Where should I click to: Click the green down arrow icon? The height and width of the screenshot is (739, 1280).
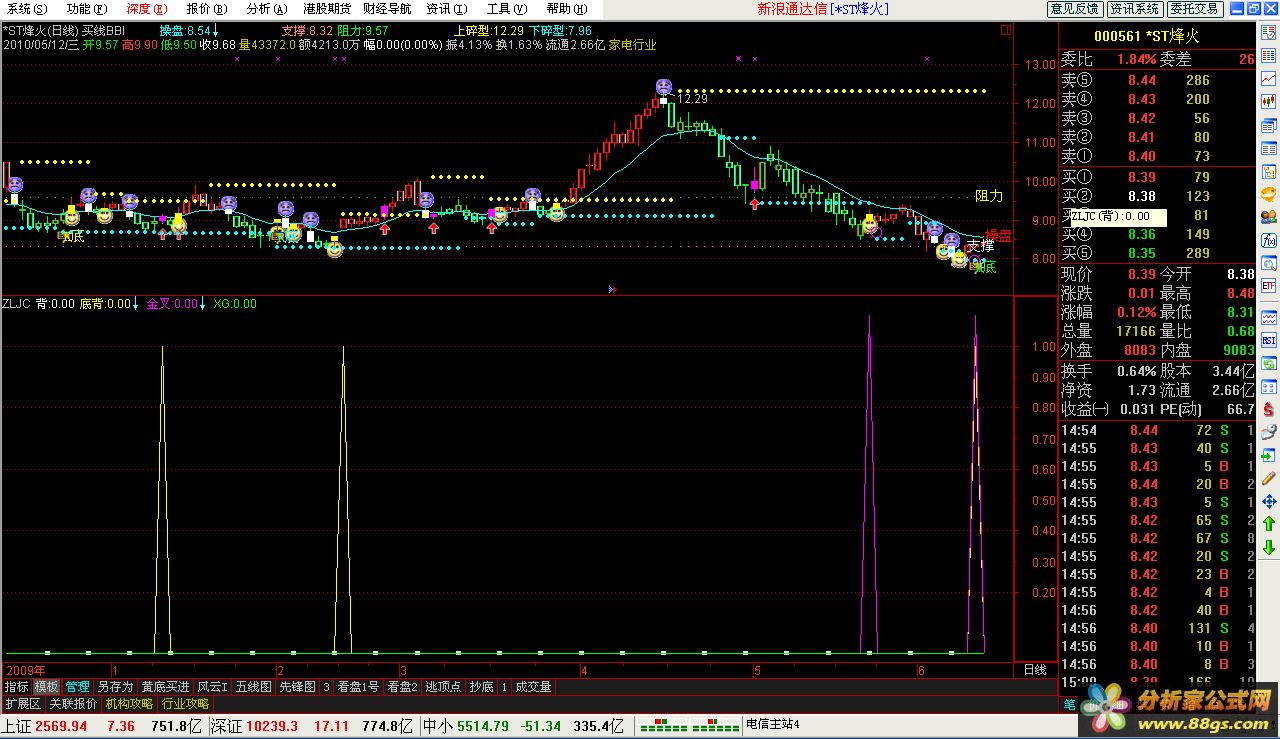[x=1268, y=547]
